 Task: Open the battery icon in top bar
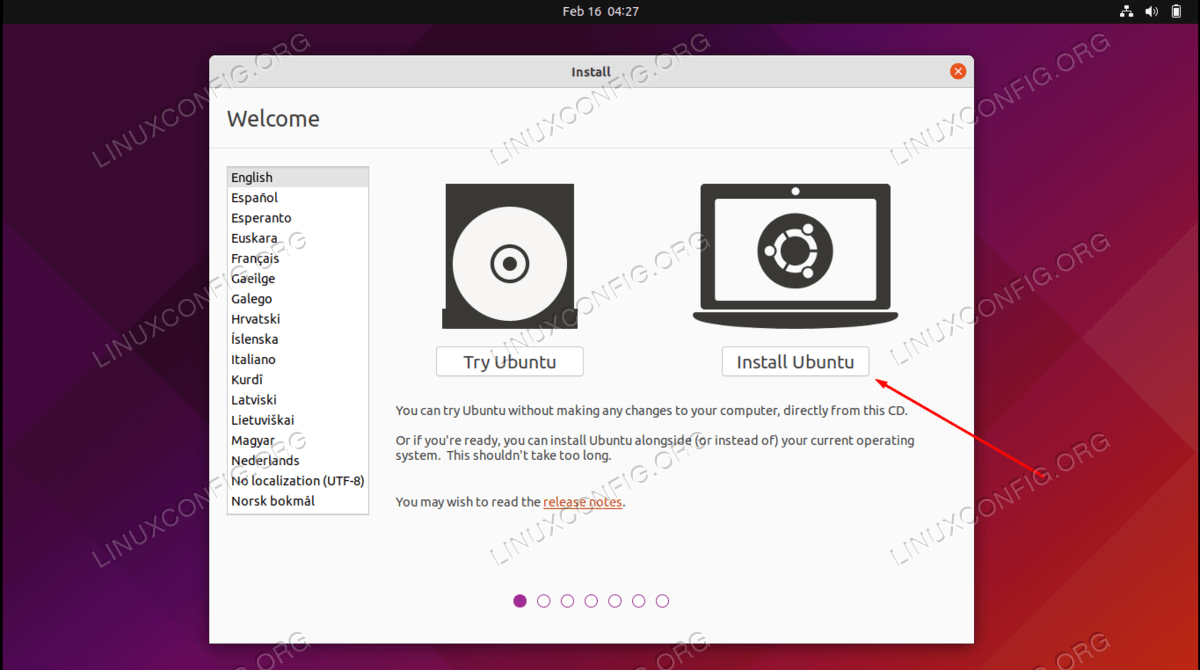(1176, 12)
